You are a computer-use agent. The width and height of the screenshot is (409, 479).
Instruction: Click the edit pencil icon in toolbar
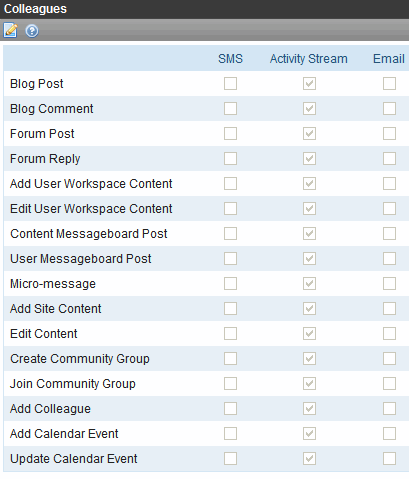(x=10, y=31)
